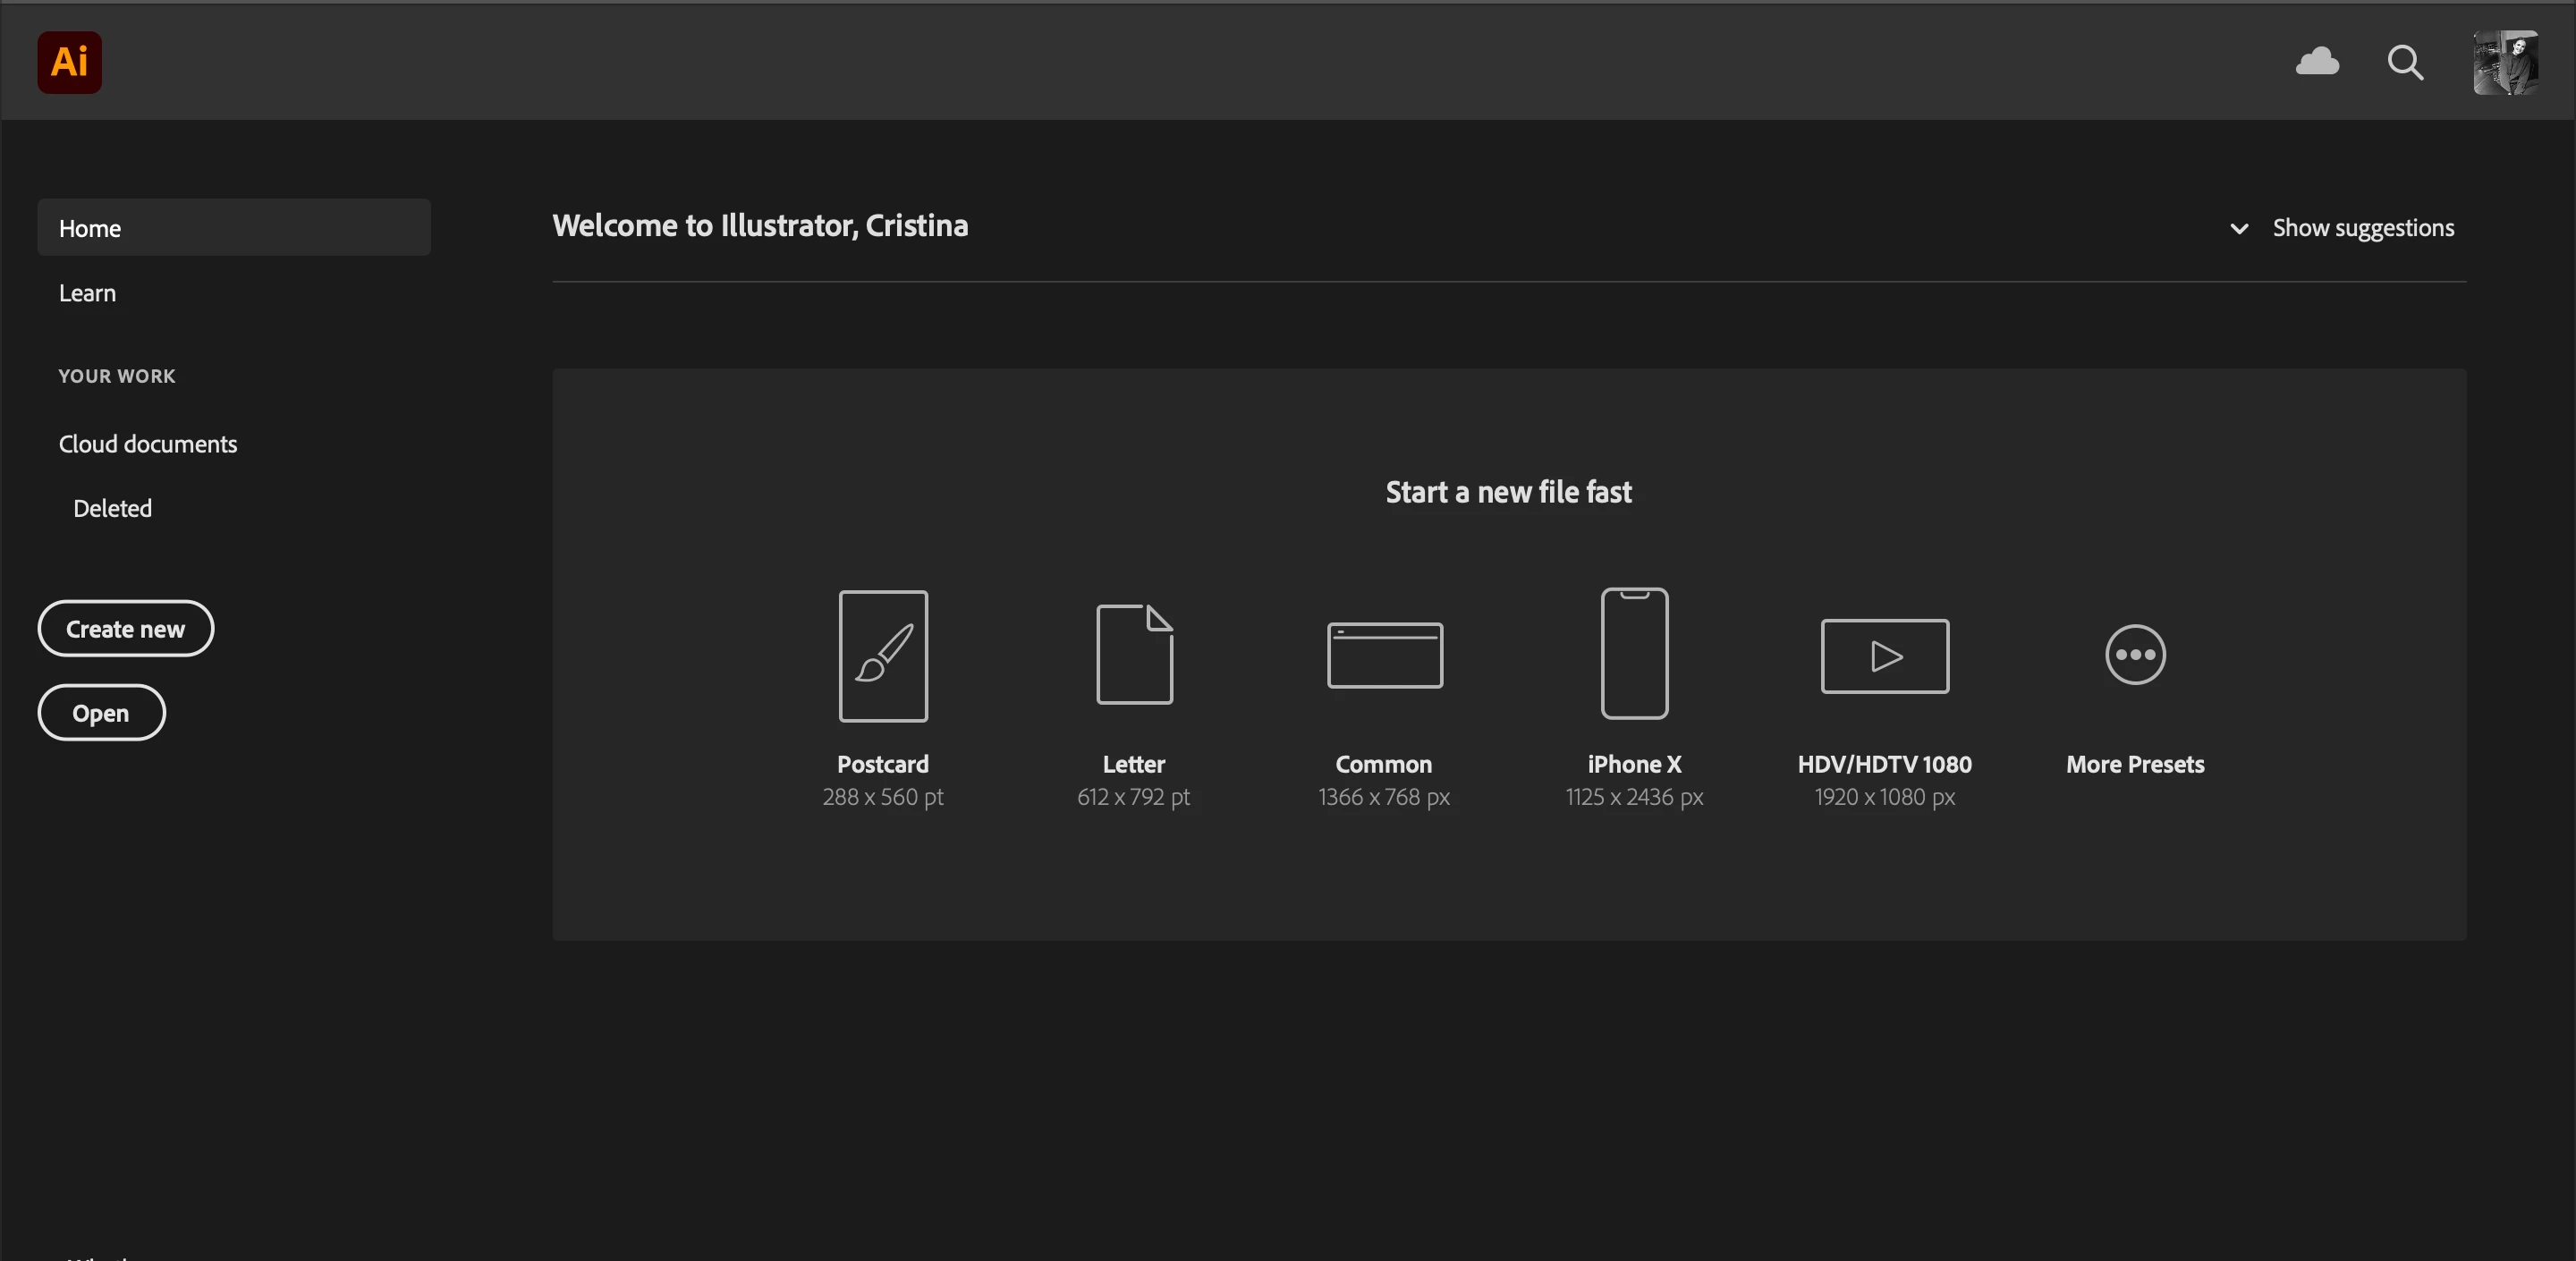Click the search magnifier icon

[x=2404, y=63]
